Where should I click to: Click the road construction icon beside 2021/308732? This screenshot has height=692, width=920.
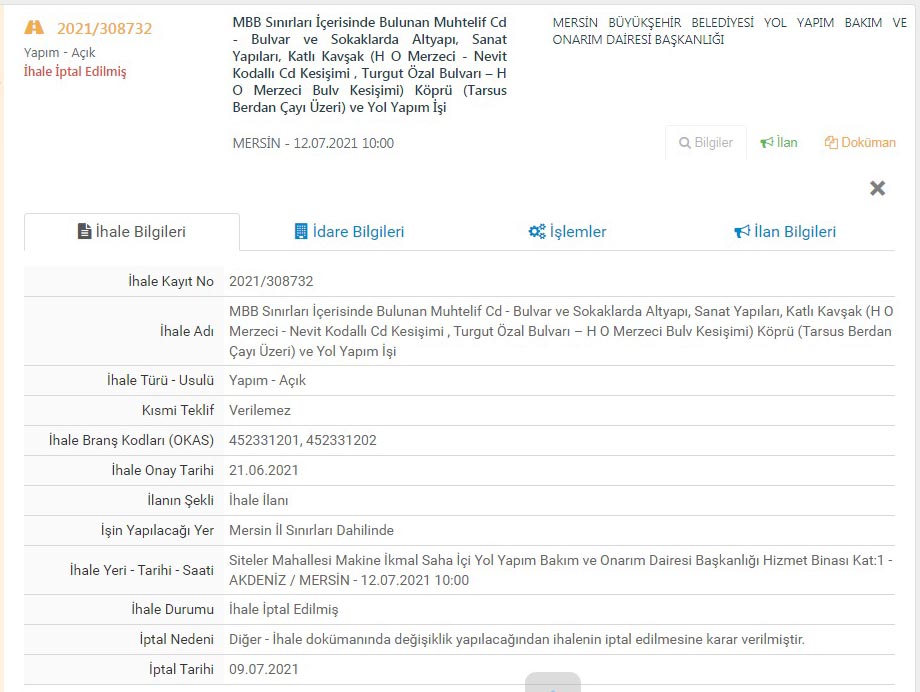pos(34,27)
